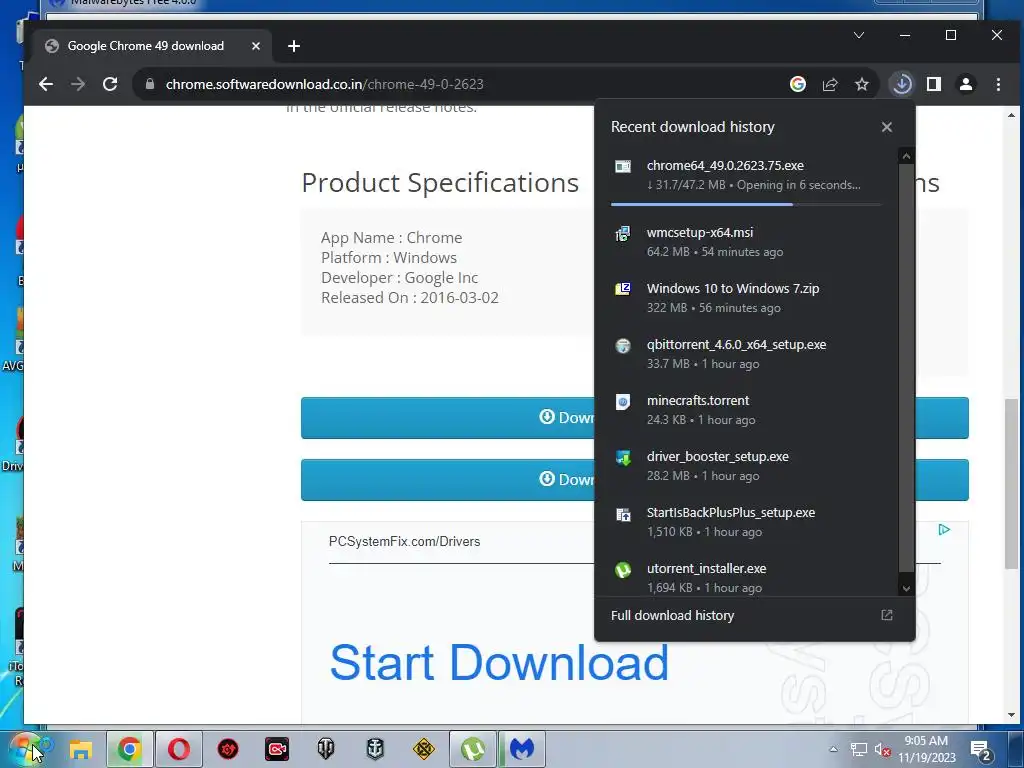This screenshot has height=768, width=1024.
Task: Open utorrent_installer.exe download entry
Action: click(746, 576)
